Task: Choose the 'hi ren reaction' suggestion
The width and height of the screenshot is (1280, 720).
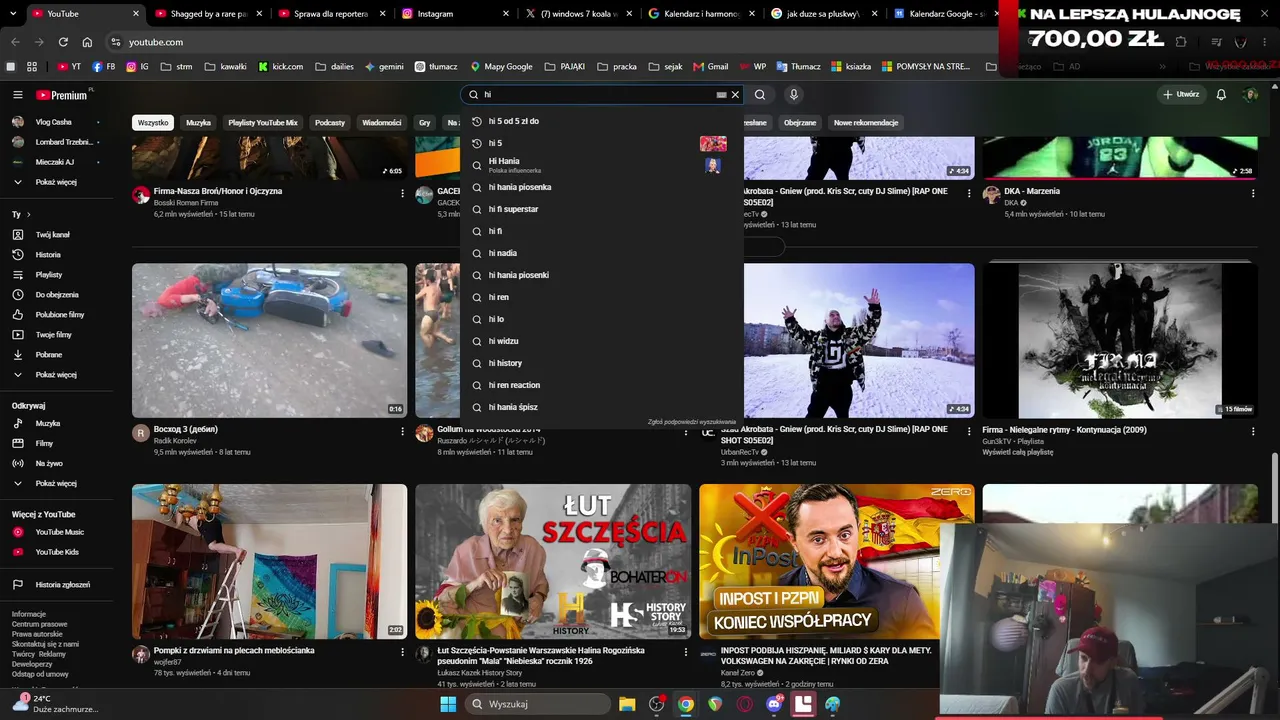Action: pyautogui.click(x=600, y=385)
